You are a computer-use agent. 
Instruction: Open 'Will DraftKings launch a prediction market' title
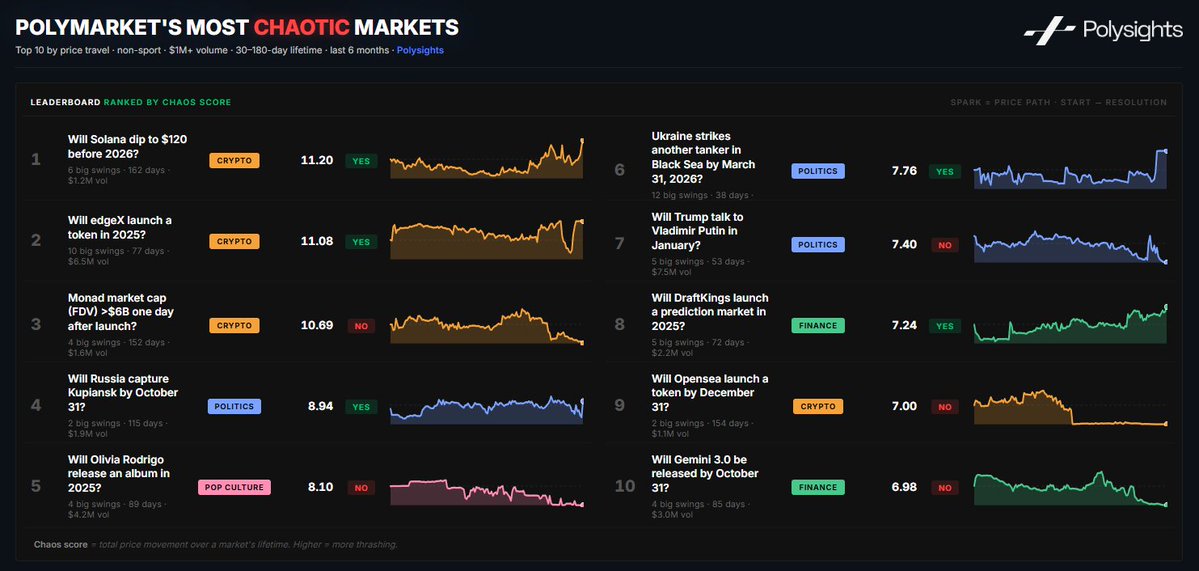pos(710,312)
